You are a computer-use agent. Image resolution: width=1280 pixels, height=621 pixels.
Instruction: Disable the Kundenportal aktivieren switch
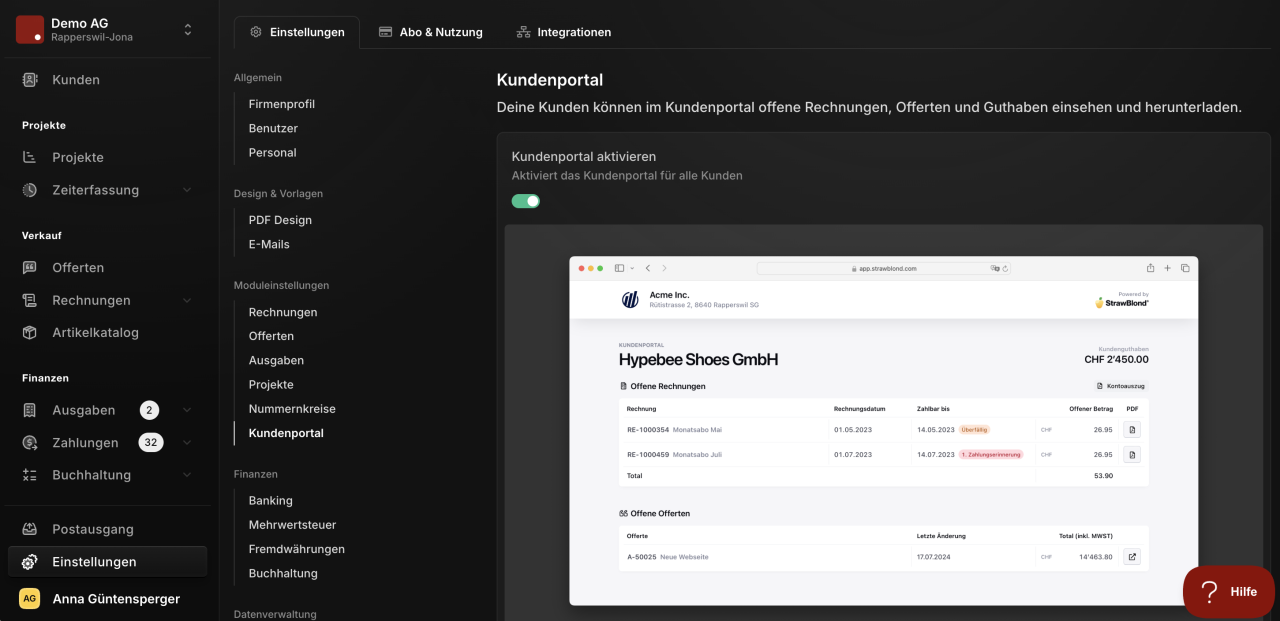tap(526, 201)
